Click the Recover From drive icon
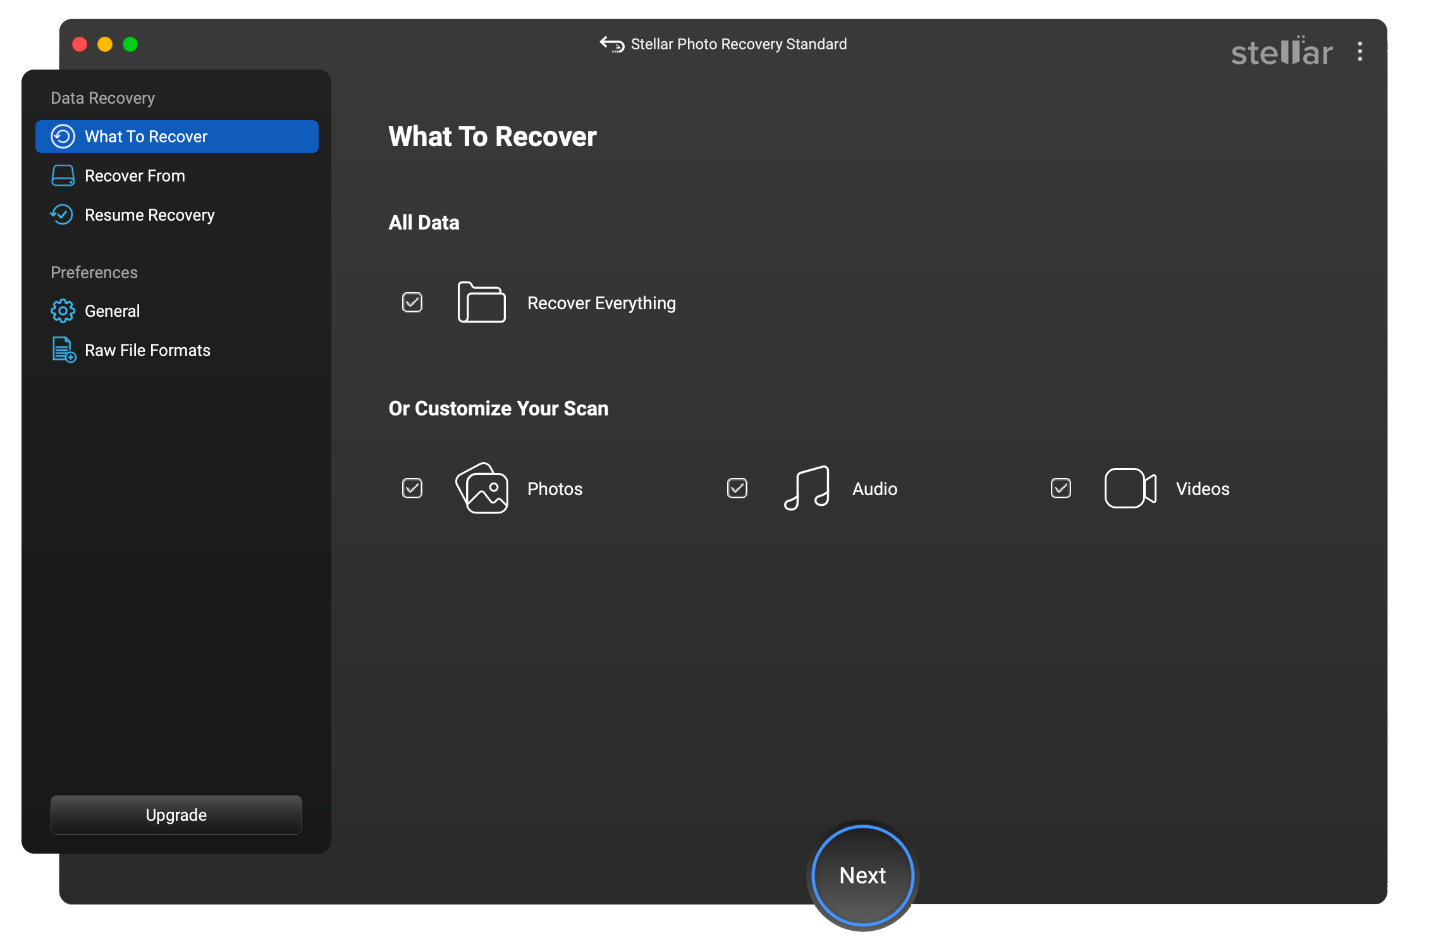This screenshot has height=951, width=1429. coord(63,176)
